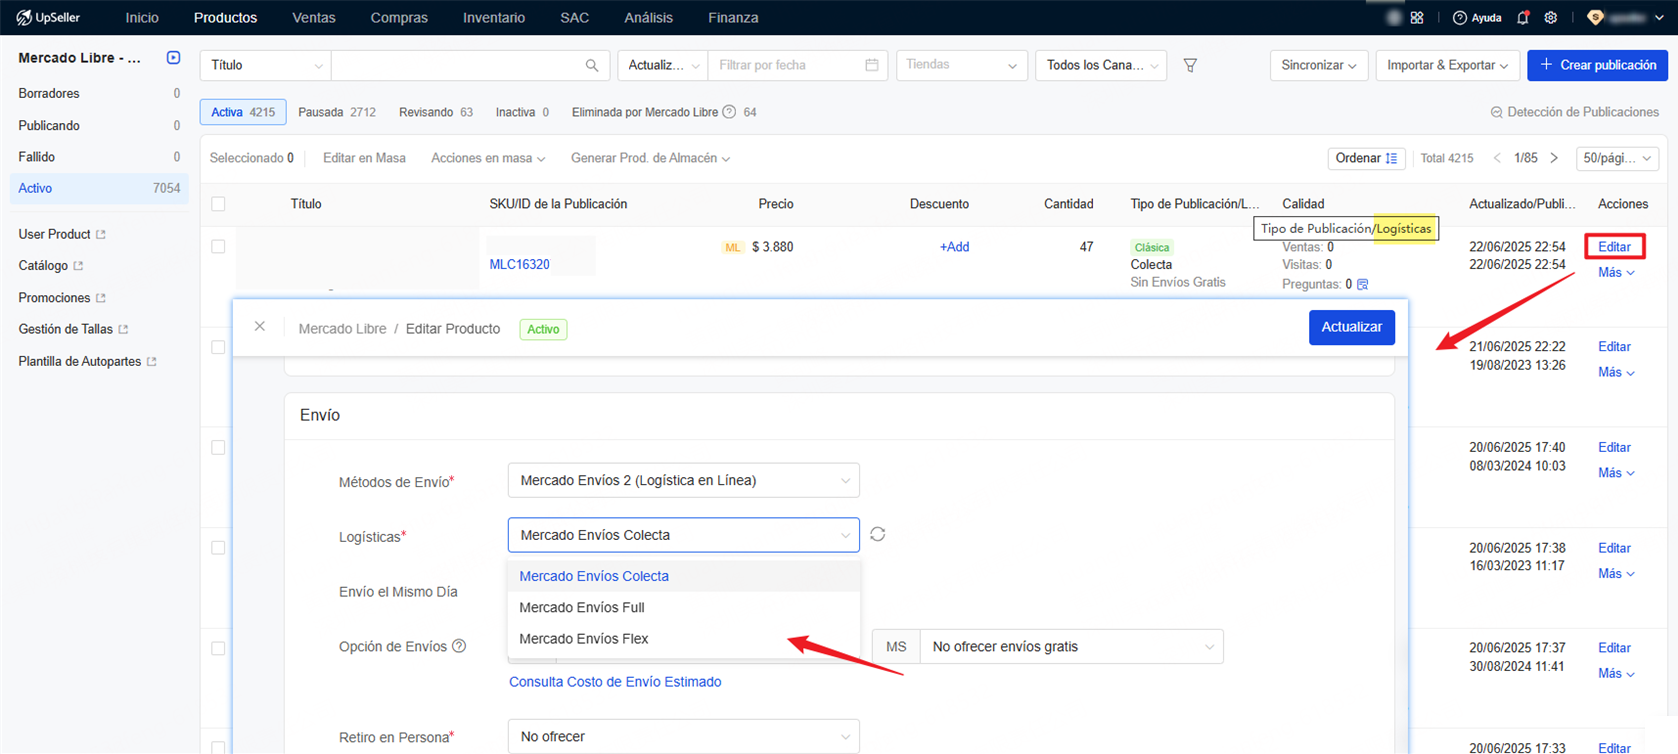Expand the Sincronizar dropdown
The width and height of the screenshot is (1678, 754).
[1318, 65]
